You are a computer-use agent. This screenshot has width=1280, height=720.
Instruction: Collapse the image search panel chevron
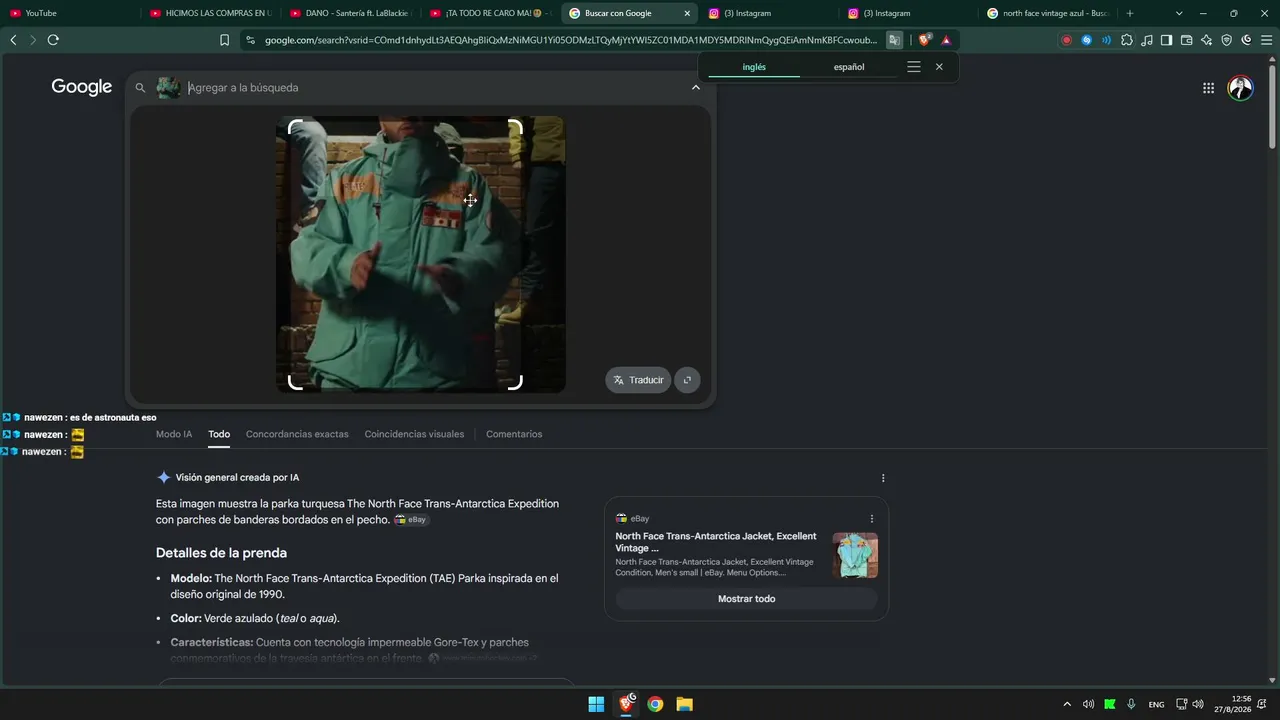(696, 88)
